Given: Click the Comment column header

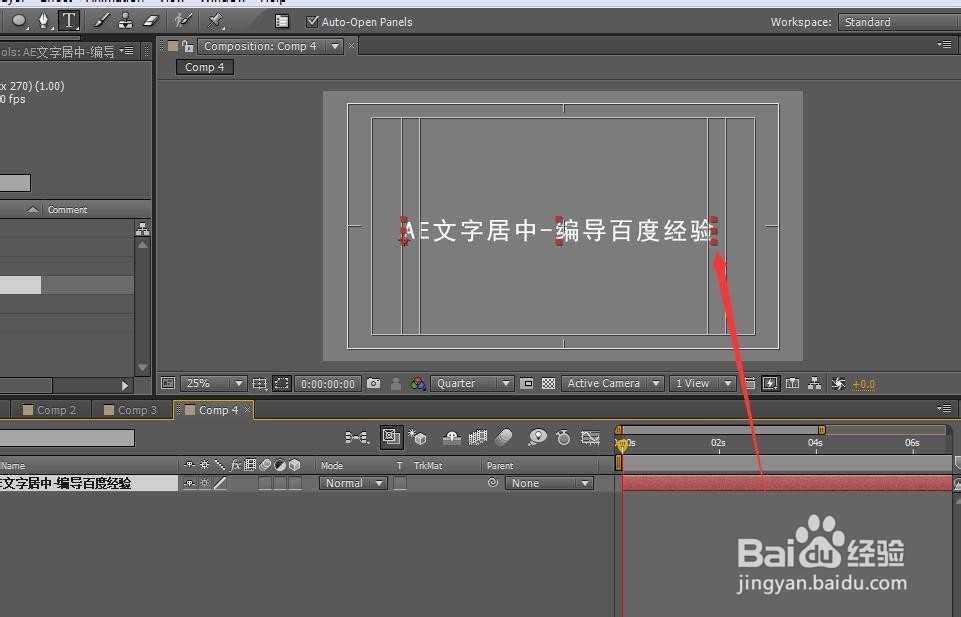Looking at the screenshot, I should click(67, 210).
